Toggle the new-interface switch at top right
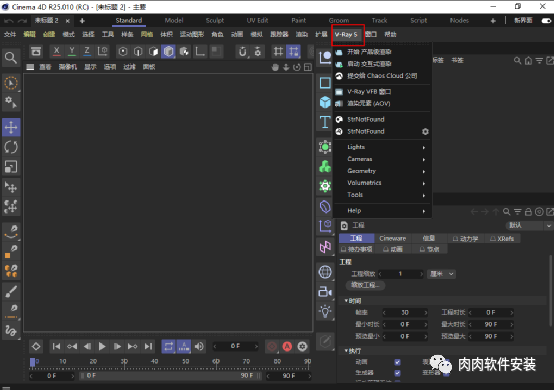 pos(547,20)
